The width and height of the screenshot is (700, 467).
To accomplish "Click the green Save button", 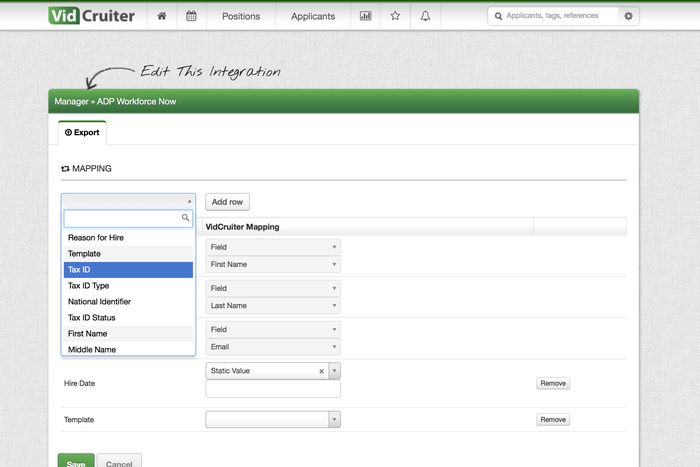I will tap(76, 462).
